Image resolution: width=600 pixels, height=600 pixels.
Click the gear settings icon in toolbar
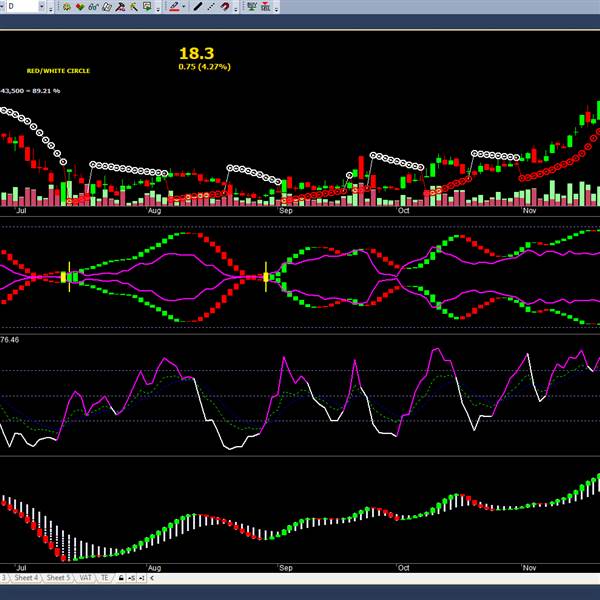coord(67,6)
